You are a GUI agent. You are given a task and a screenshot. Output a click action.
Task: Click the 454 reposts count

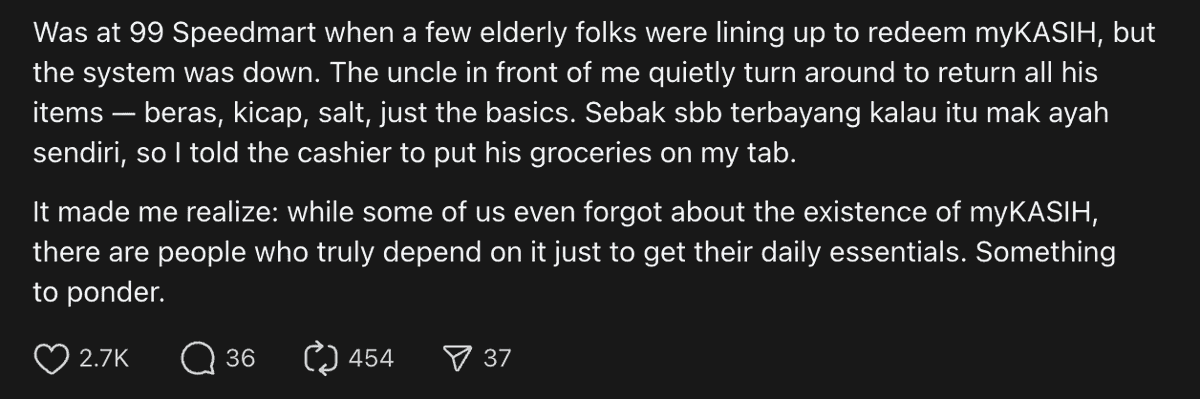pyautogui.click(x=370, y=358)
